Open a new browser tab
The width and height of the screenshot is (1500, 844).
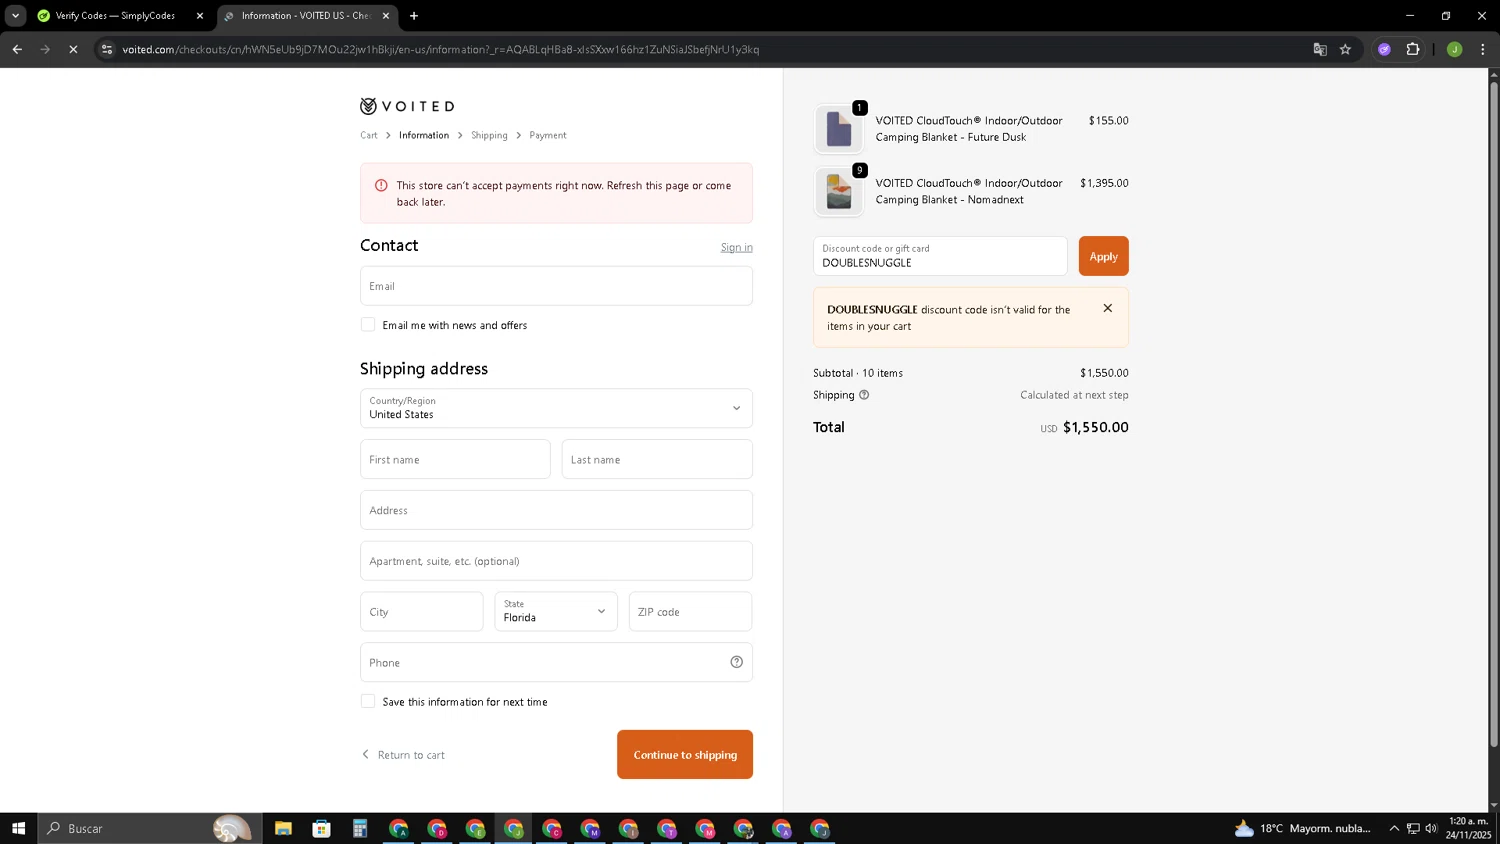tap(414, 16)
